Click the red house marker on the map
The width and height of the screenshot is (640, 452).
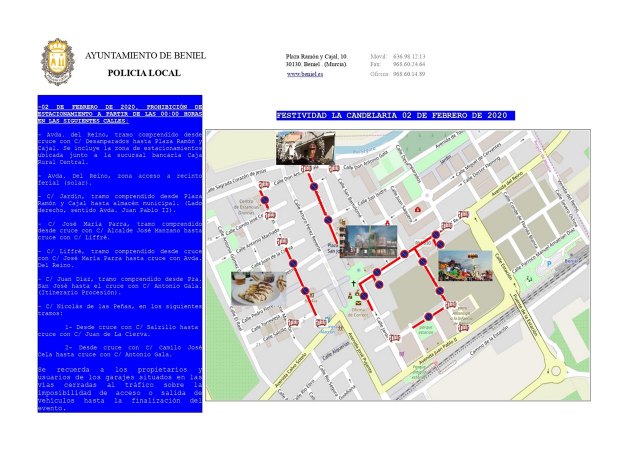417,209
